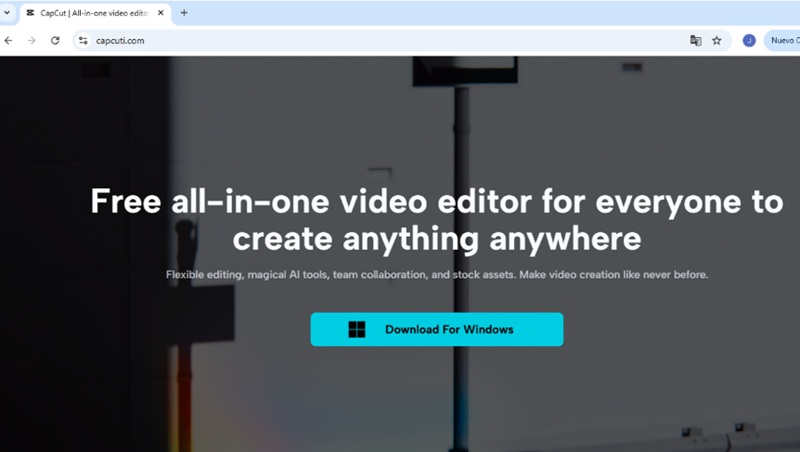
Task: Click the Download For Windows button
Action: (x=437, y=330)
